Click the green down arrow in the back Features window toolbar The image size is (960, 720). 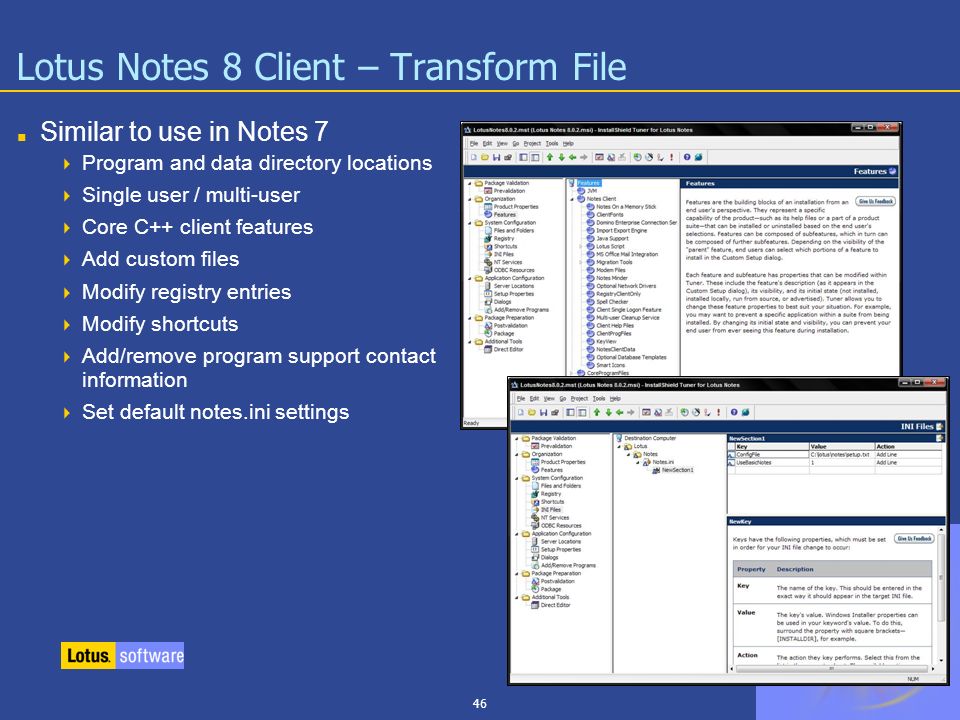561,157
